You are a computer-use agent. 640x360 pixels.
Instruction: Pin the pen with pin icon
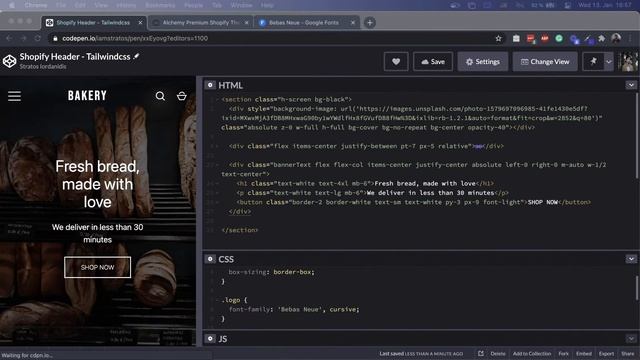(593, 62)
